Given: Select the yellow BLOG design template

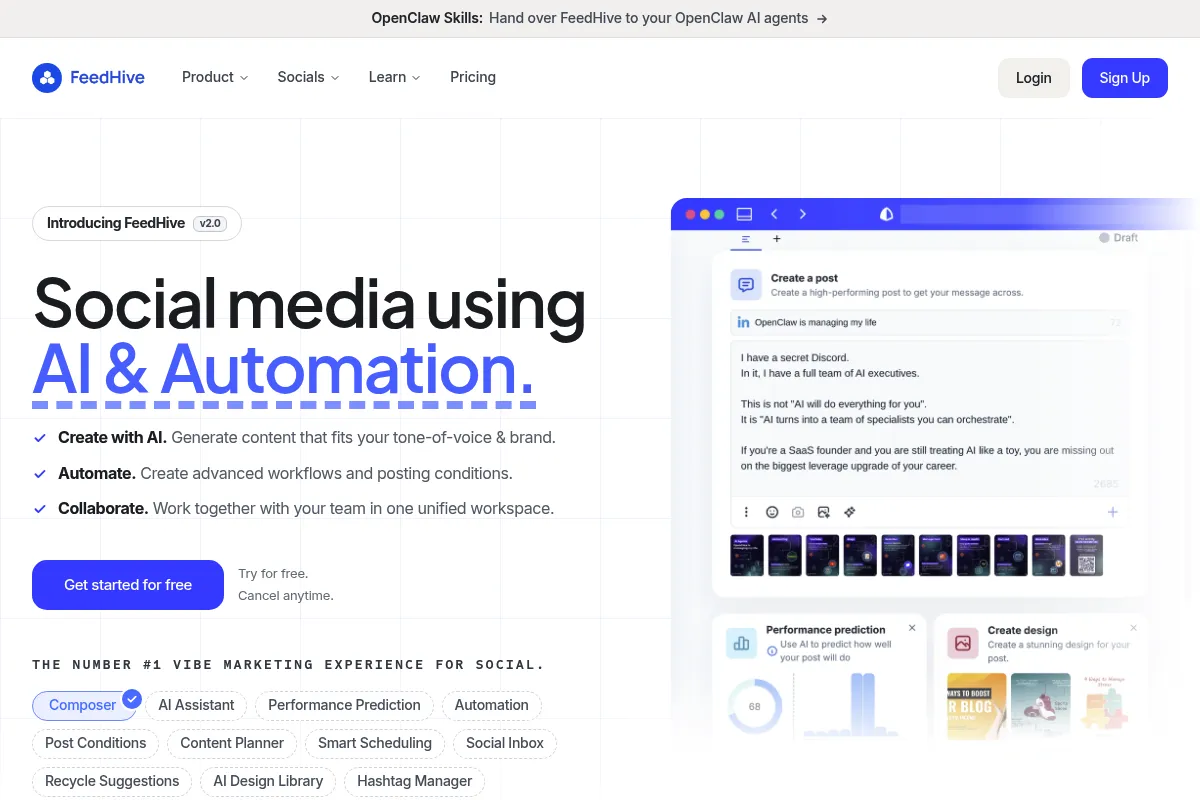Looking at the screenshot, I should click(976, 706).
